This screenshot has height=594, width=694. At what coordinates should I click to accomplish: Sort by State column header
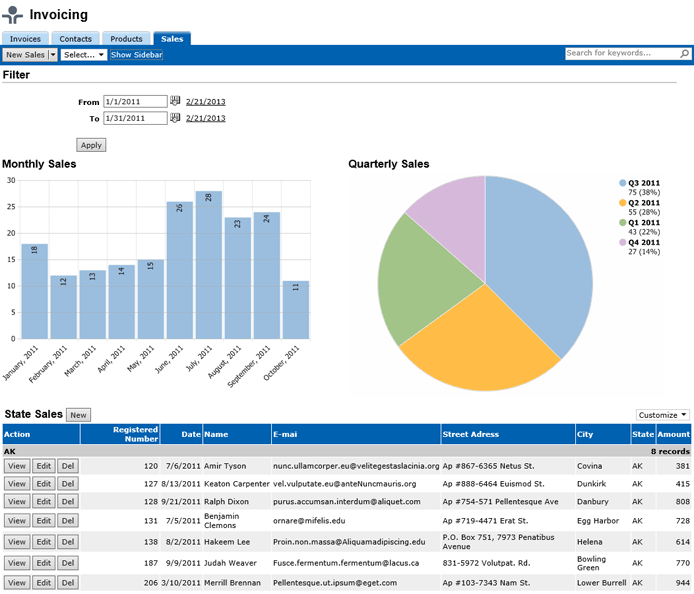coord(643,434)
